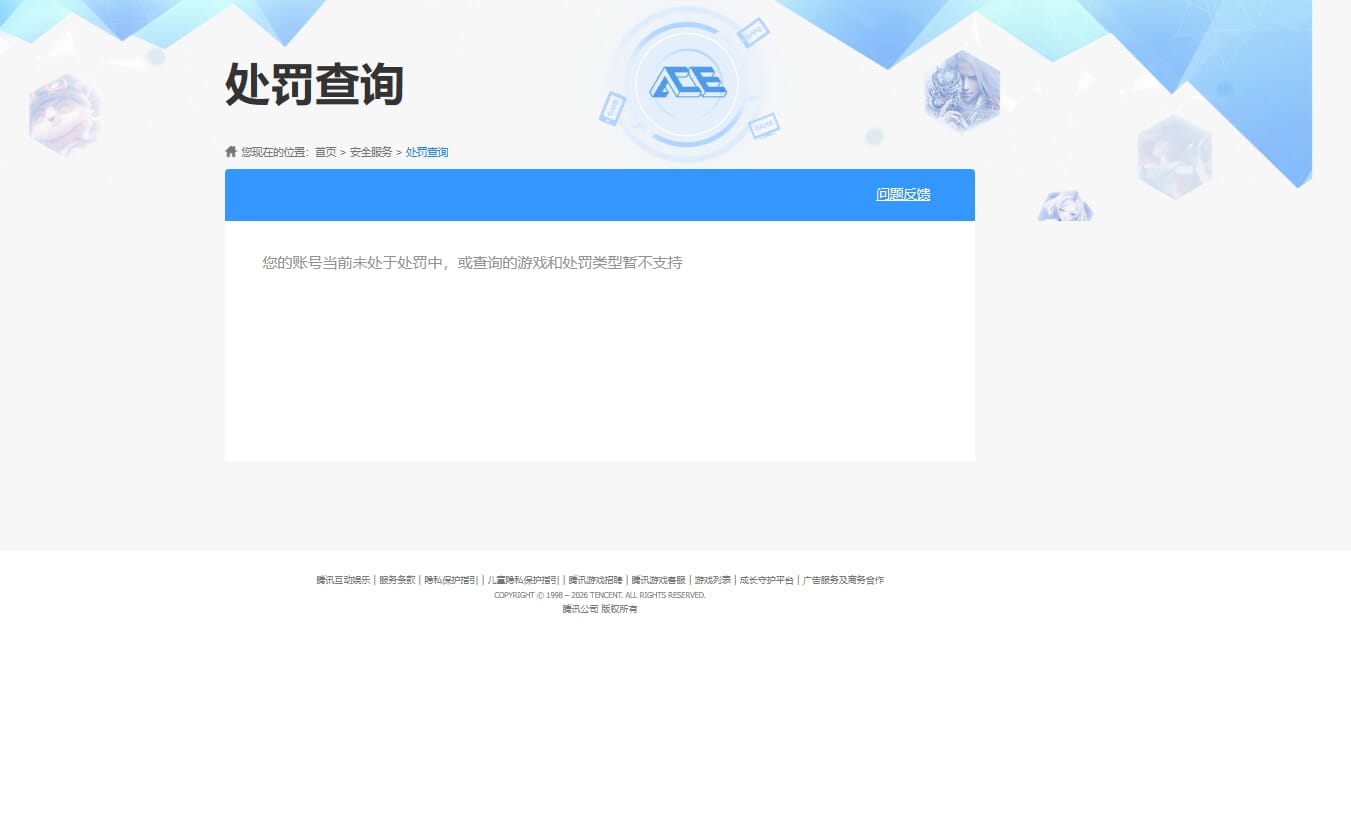Image resolution: width=1351 pixels, height=816 pixels.
Task: Click the GAME card graphic beside the ACE logo
Action: coord(754,30)
